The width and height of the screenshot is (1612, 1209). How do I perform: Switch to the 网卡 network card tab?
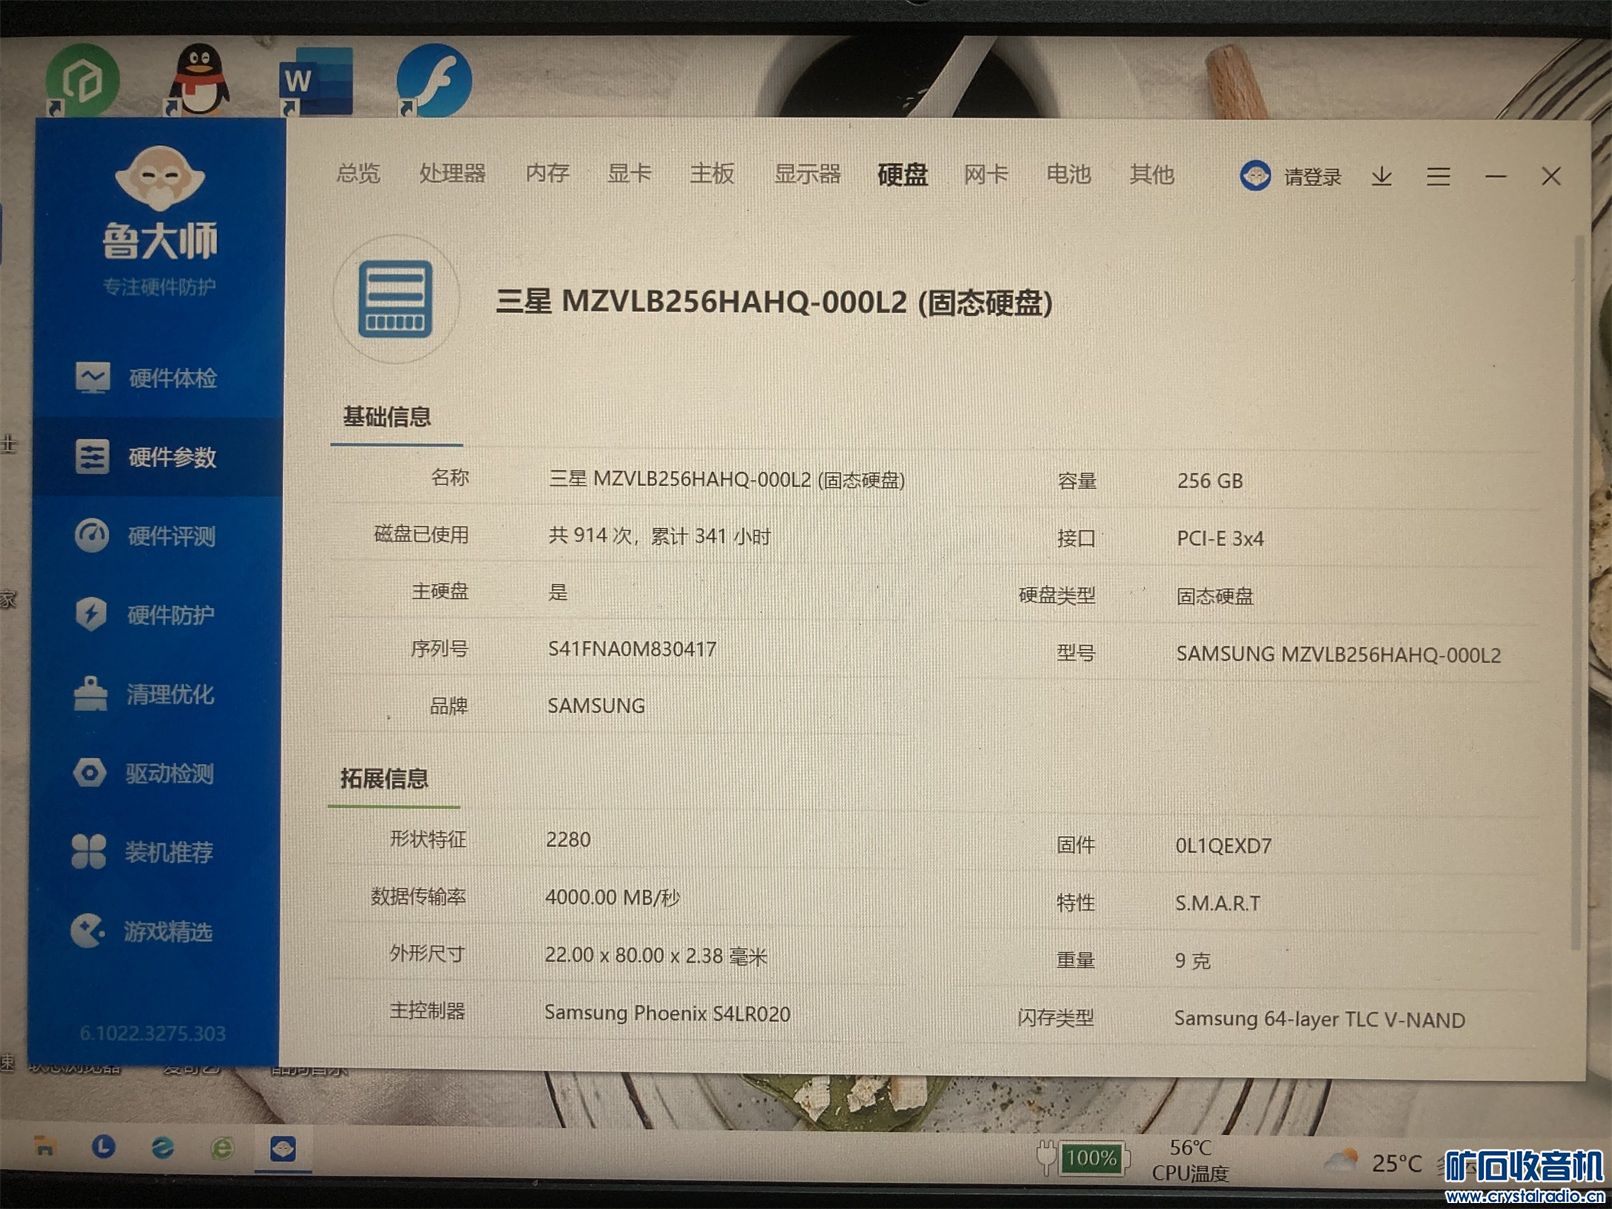click(x=985, y=174)
